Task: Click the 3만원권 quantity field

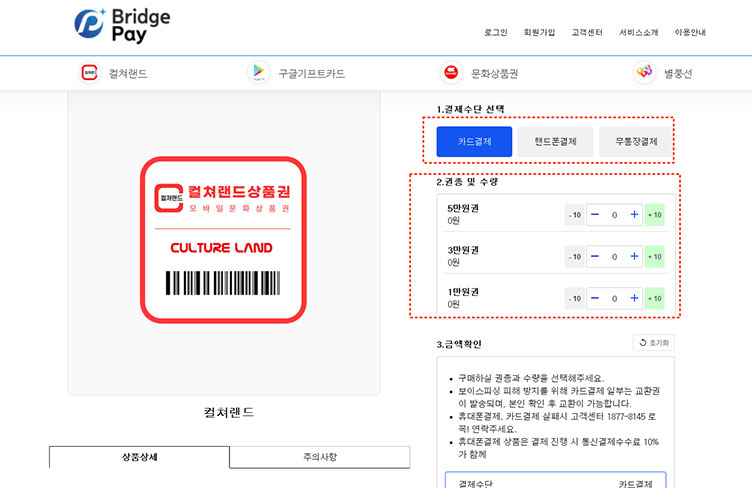Action: point(614,256)
